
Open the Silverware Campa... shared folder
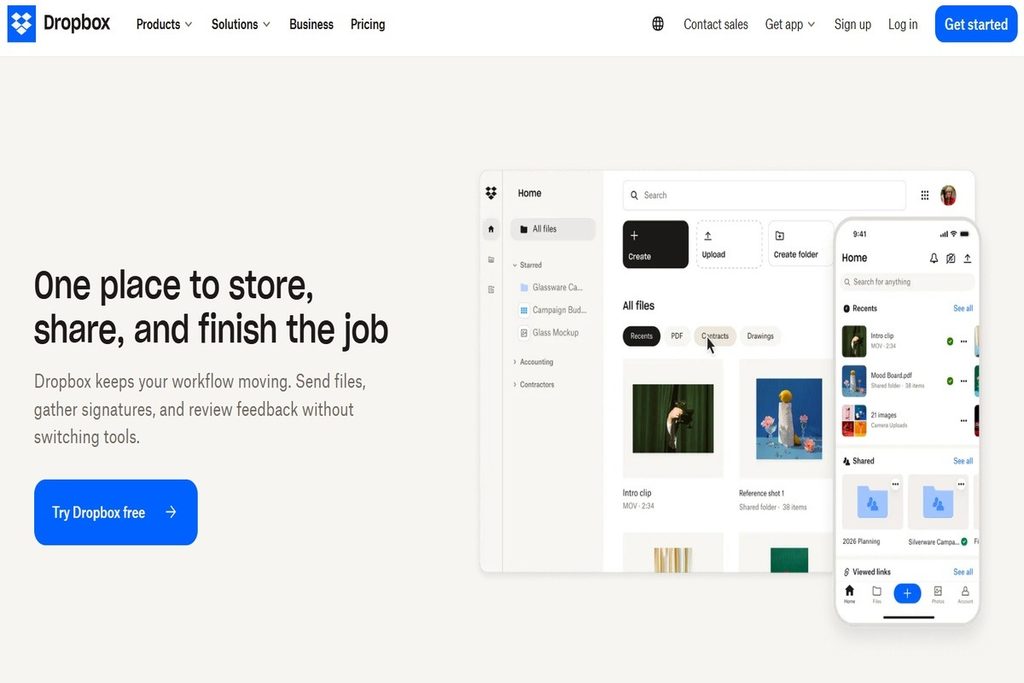(938, 502)
